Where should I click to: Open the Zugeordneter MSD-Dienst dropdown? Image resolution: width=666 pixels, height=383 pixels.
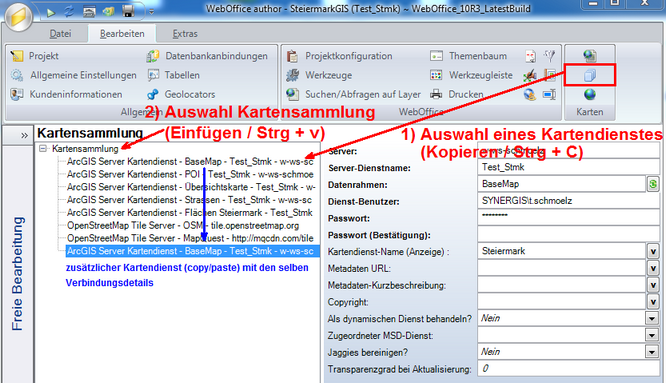click(x=652, y=335)
